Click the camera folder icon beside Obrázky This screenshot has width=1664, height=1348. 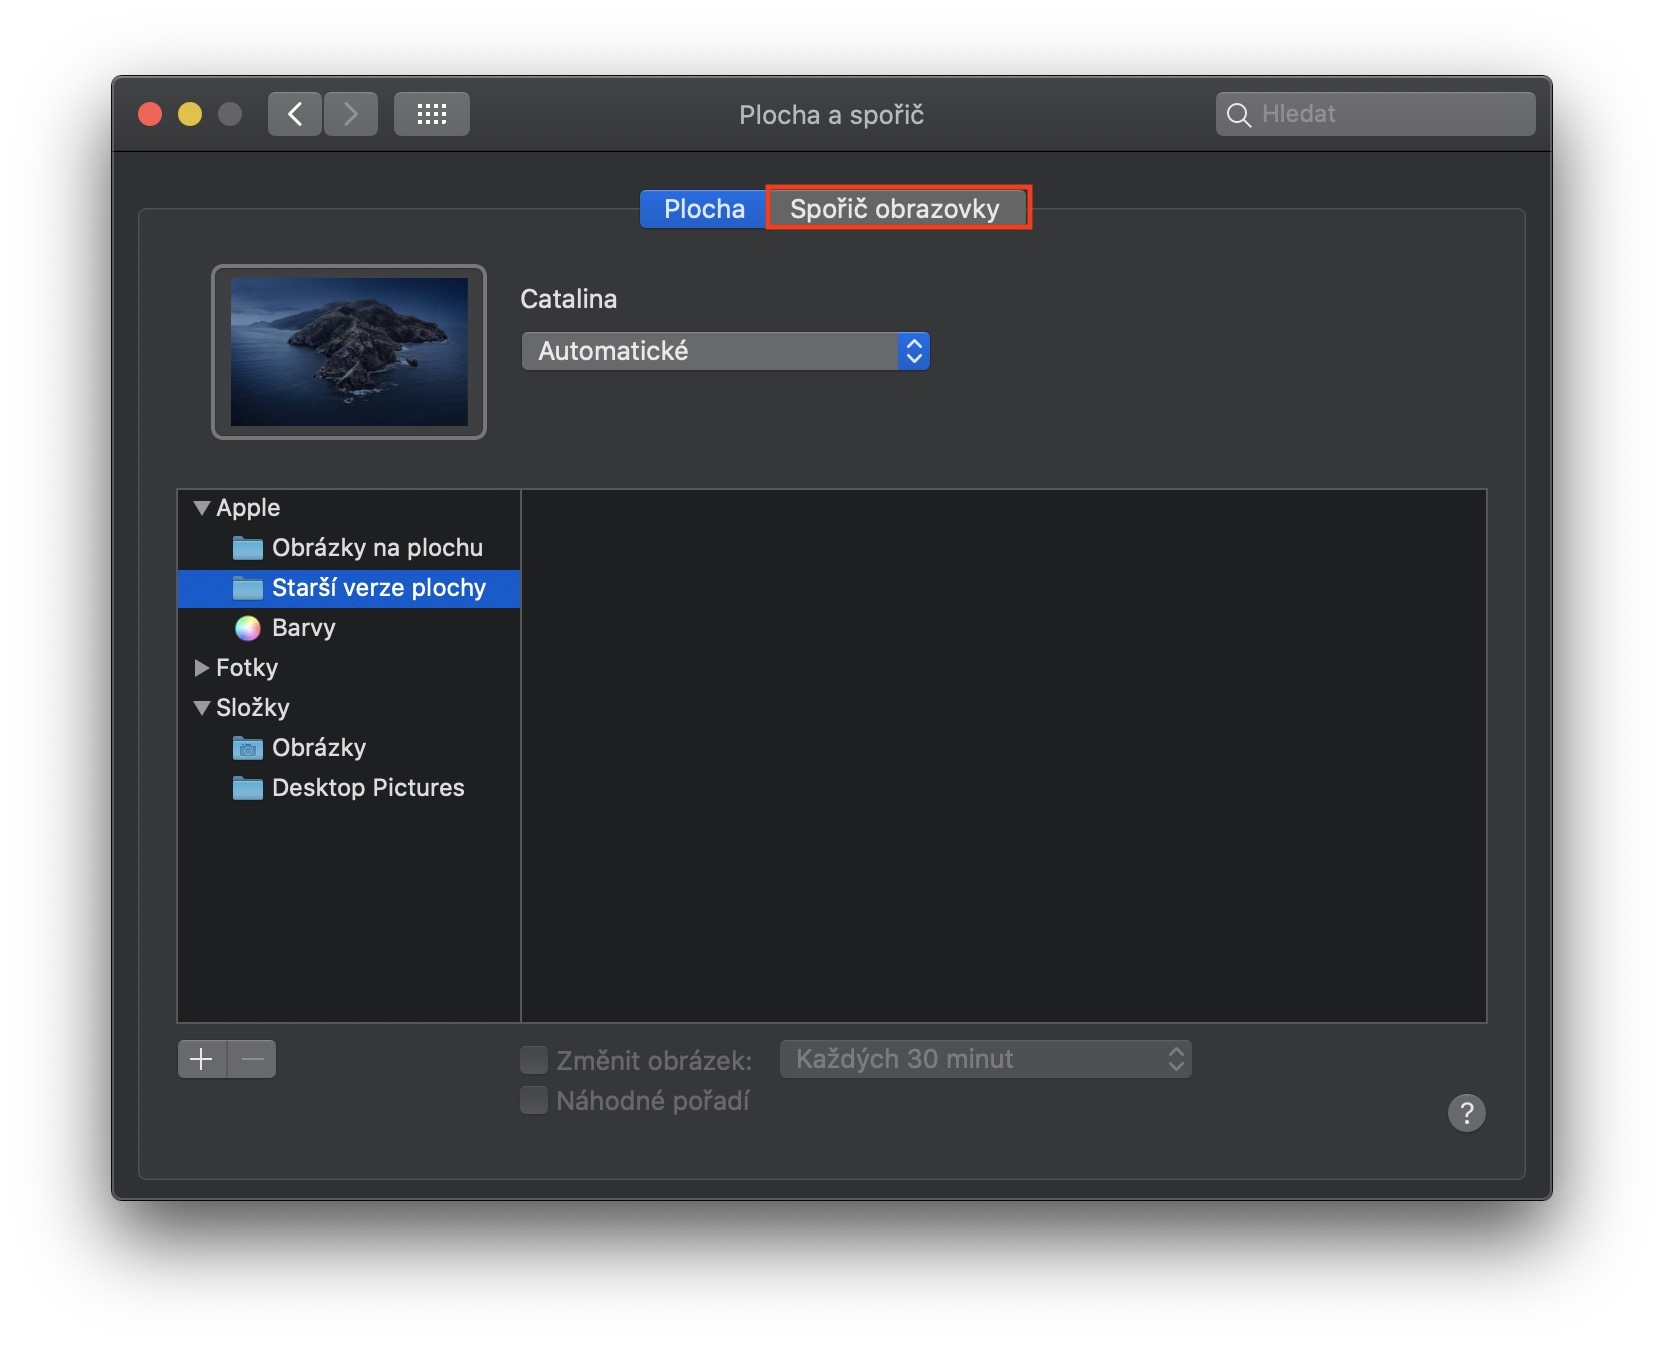(247, 748)
